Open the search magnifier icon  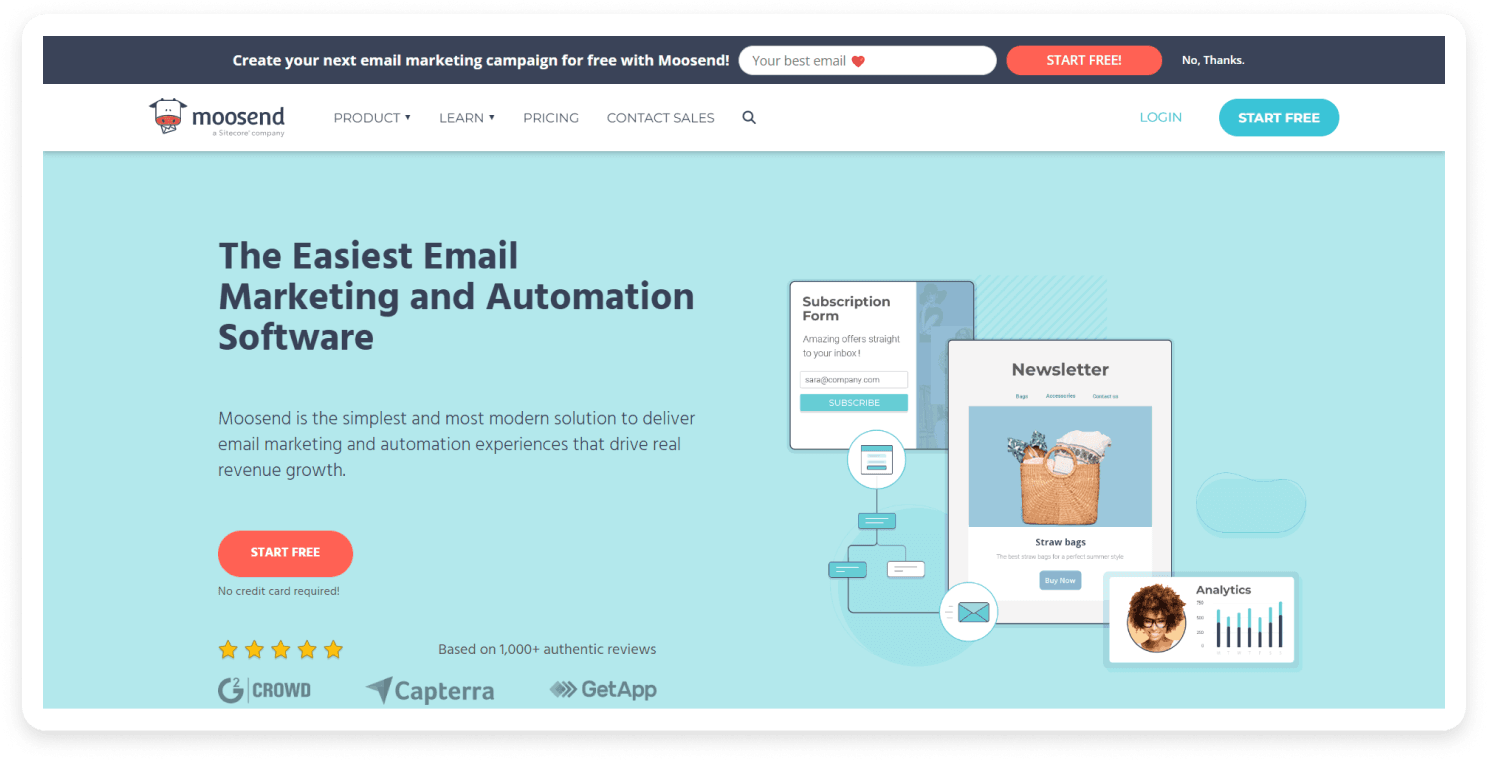749,118
